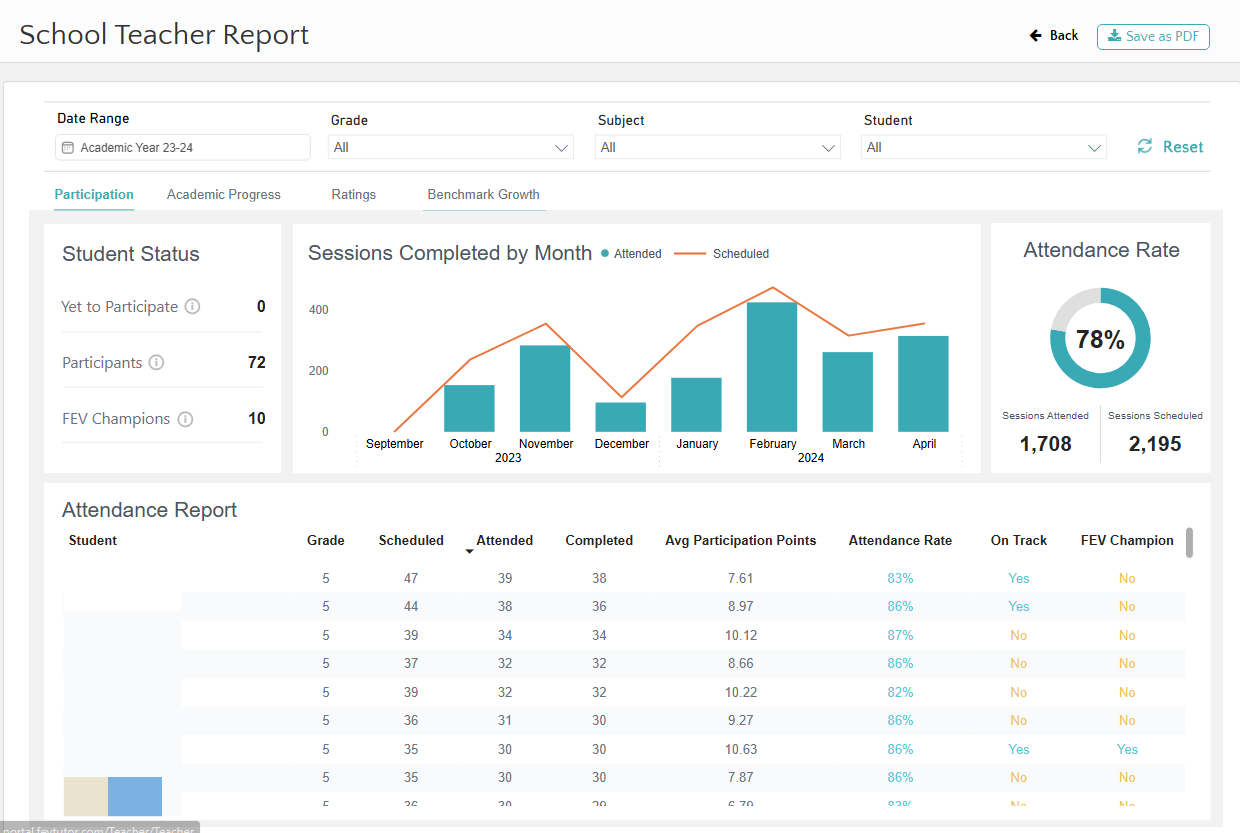Image resolution: width=1240 pixels, height=833 pixels.
Task: Click the March attended bar
Action: pos(848,392)
